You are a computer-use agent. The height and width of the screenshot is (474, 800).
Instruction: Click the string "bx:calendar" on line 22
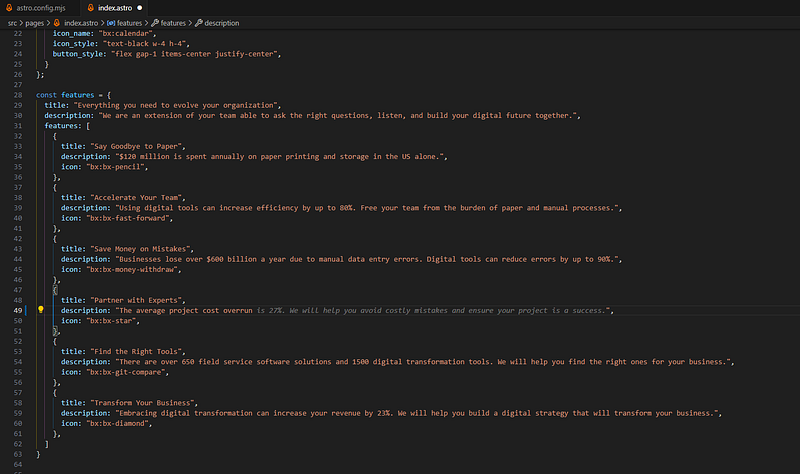coord(128,33)
